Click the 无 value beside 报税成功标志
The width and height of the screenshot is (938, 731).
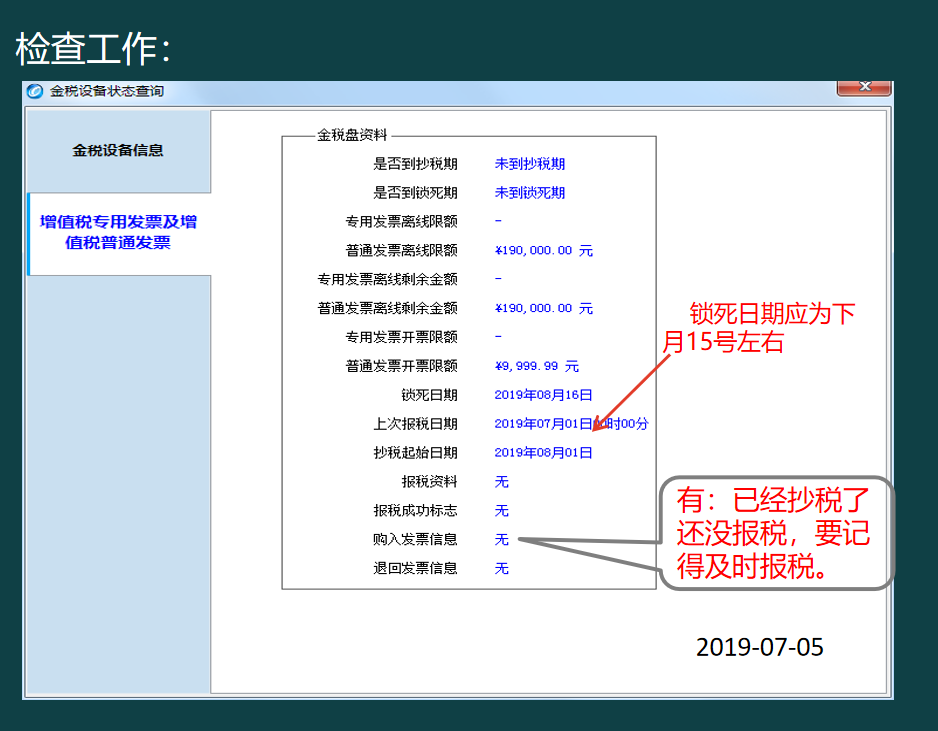pyautogui.click(x=501, y=510)
